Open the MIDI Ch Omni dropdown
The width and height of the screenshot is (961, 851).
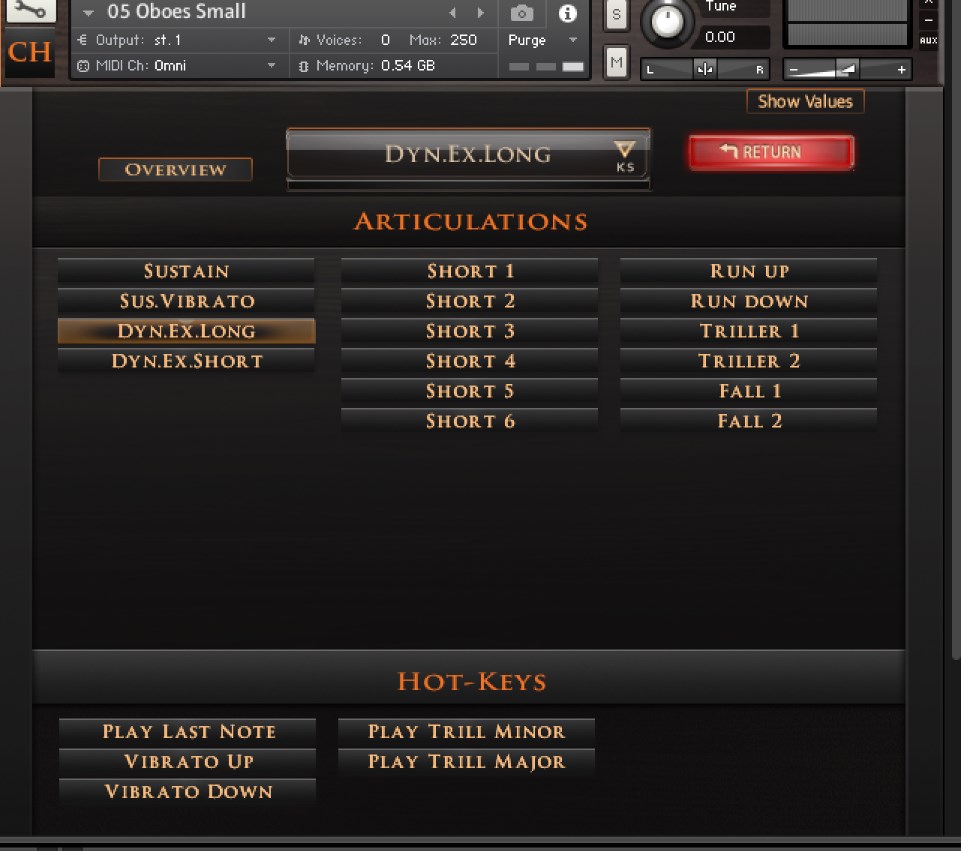(x=271, y=66)
